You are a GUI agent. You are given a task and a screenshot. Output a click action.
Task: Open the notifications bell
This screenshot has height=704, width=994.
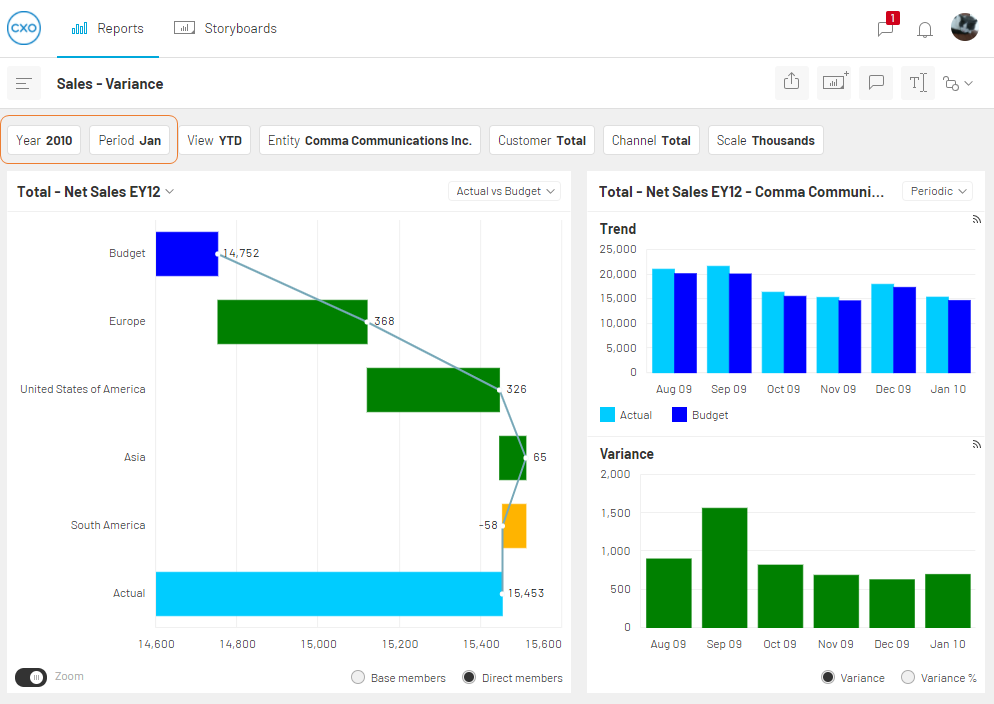925,29
